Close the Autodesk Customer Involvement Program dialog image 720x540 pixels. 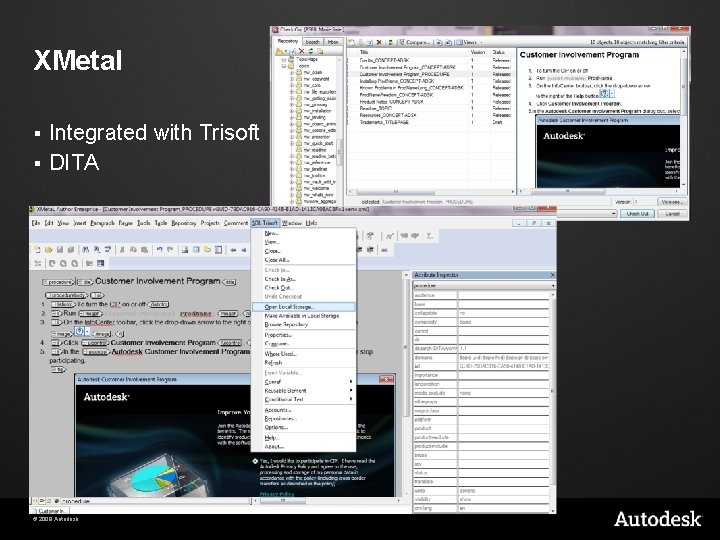pyautogui.click(x=386, y=379)
